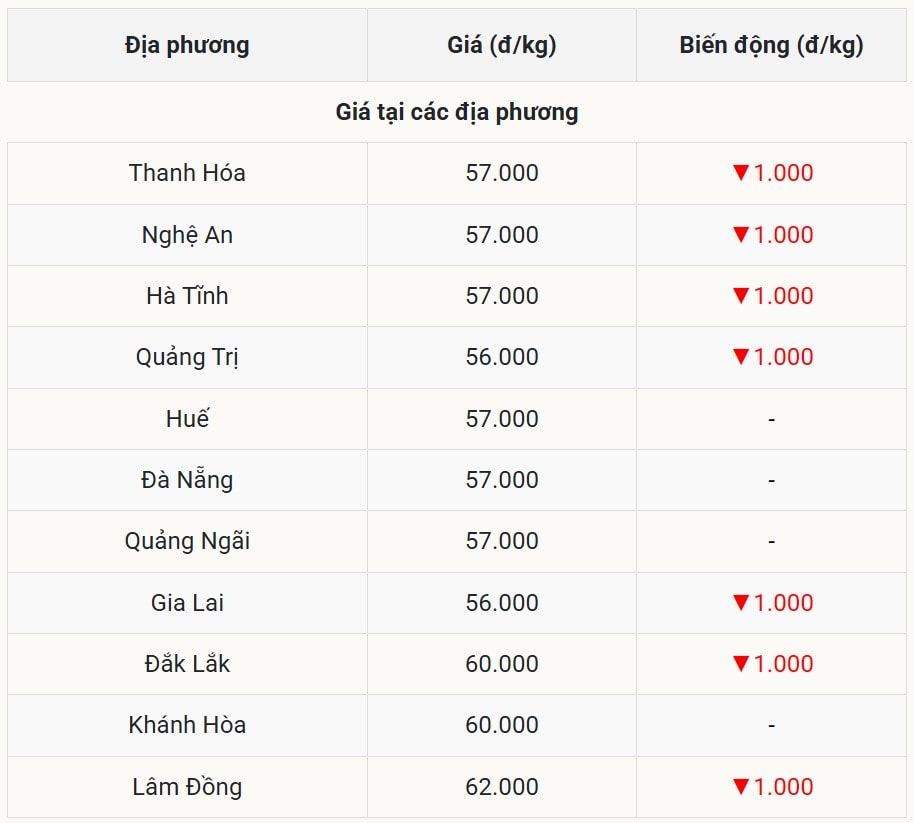
Task: Click the red down arrow in Lâm Đồng row
Action: (x=741, y=787)
